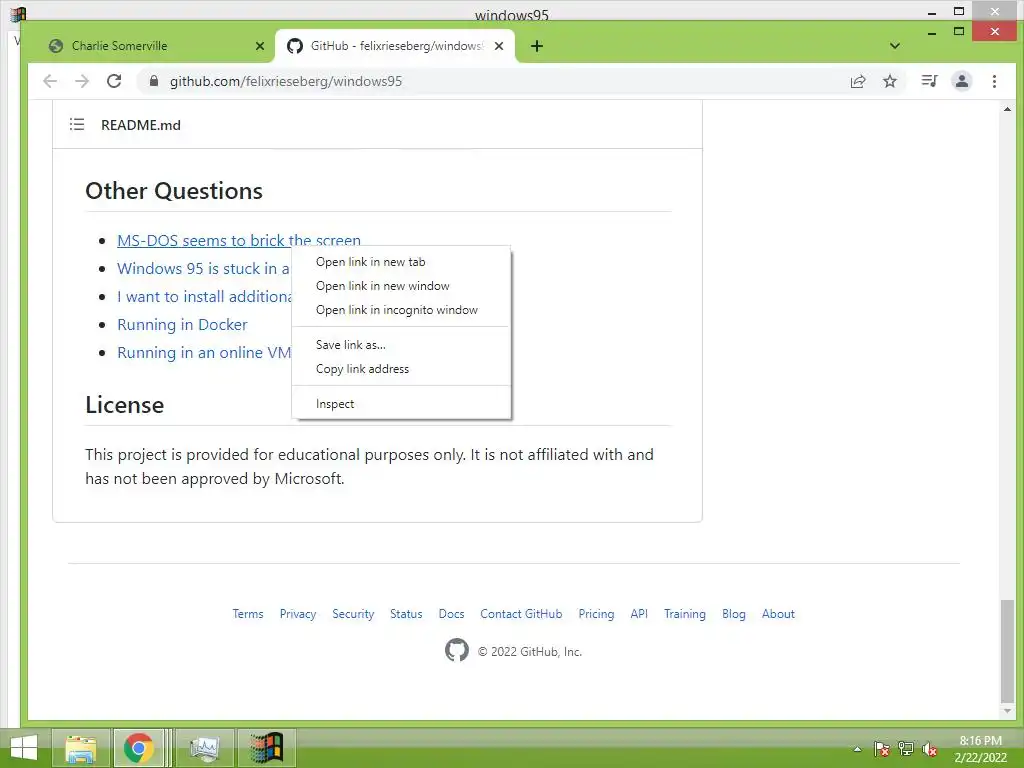Image resolution: width=1024 pixels, height=768 pixels.
Task: Open the Blog footer link
Action: [x=733, y=614]
